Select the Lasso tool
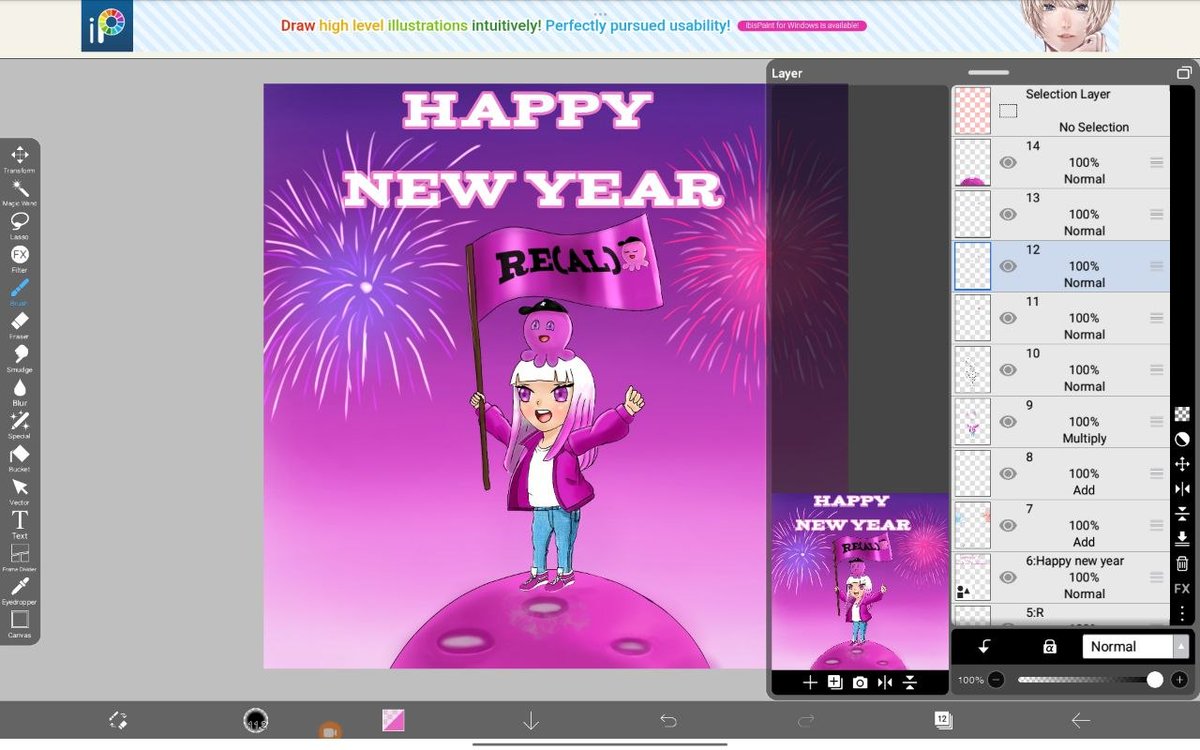The height and width of the screenshot is (750, 1200). click(19, 224)
